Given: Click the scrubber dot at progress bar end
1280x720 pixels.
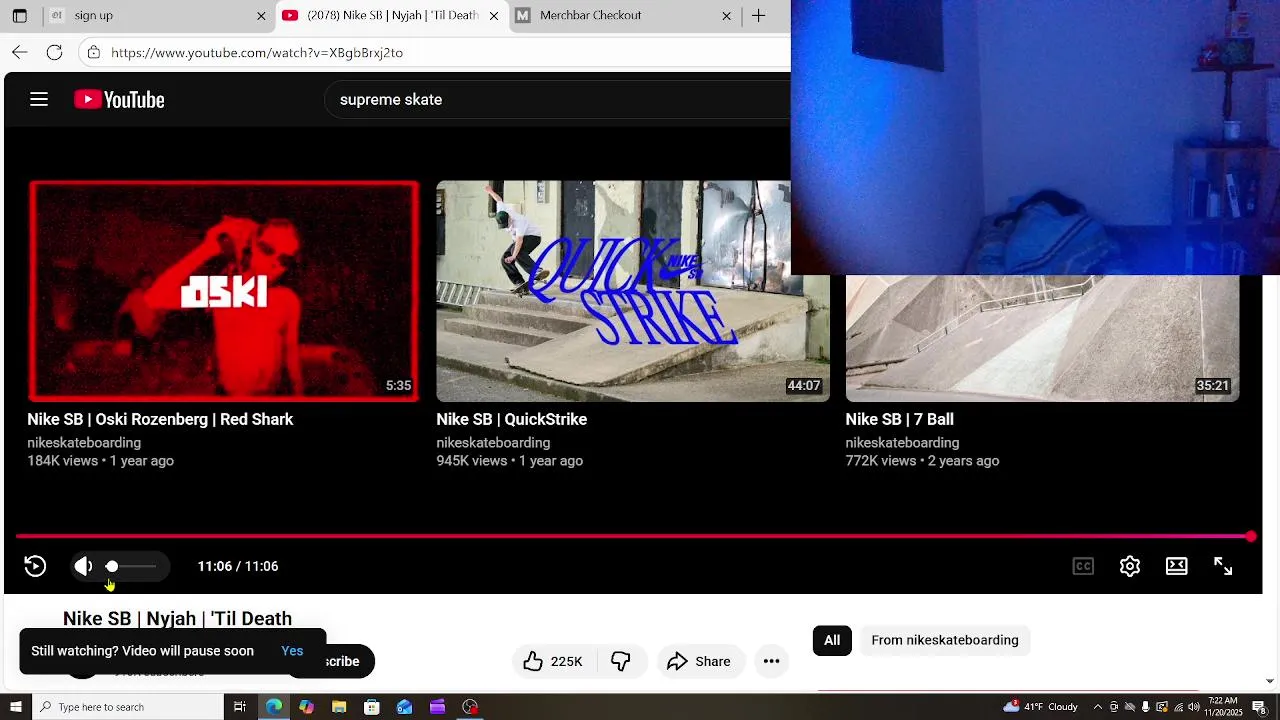Looking at the screenshot, I should [1251, 537].
